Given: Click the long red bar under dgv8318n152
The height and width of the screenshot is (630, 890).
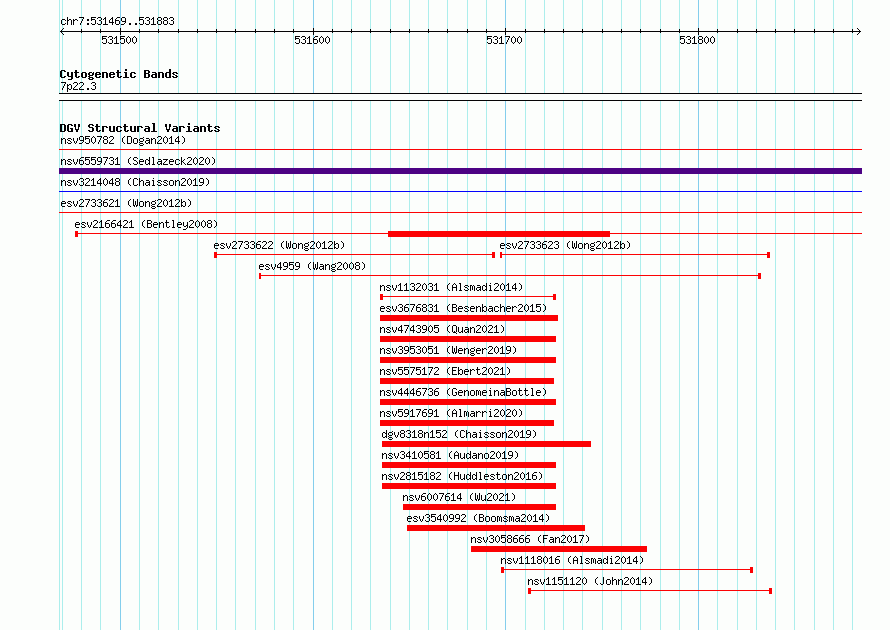Looking at the screenshot, I should coord(486,444).
